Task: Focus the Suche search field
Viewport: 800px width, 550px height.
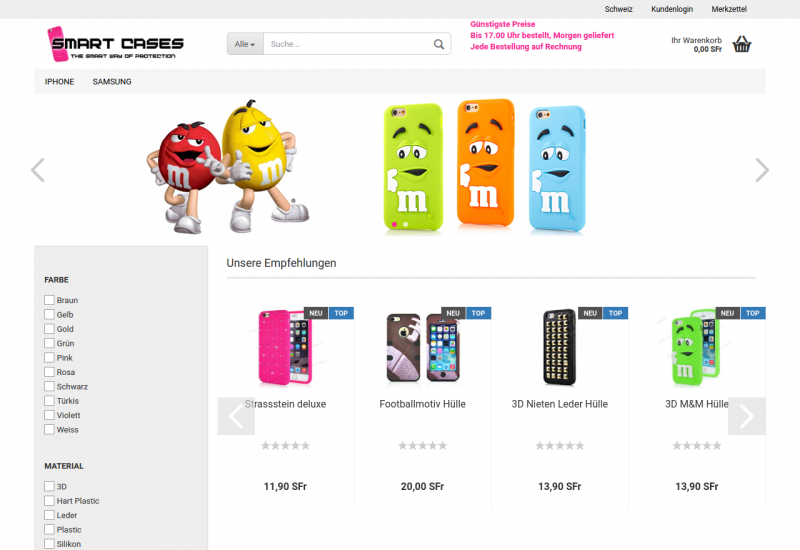Action: point(347,44)
